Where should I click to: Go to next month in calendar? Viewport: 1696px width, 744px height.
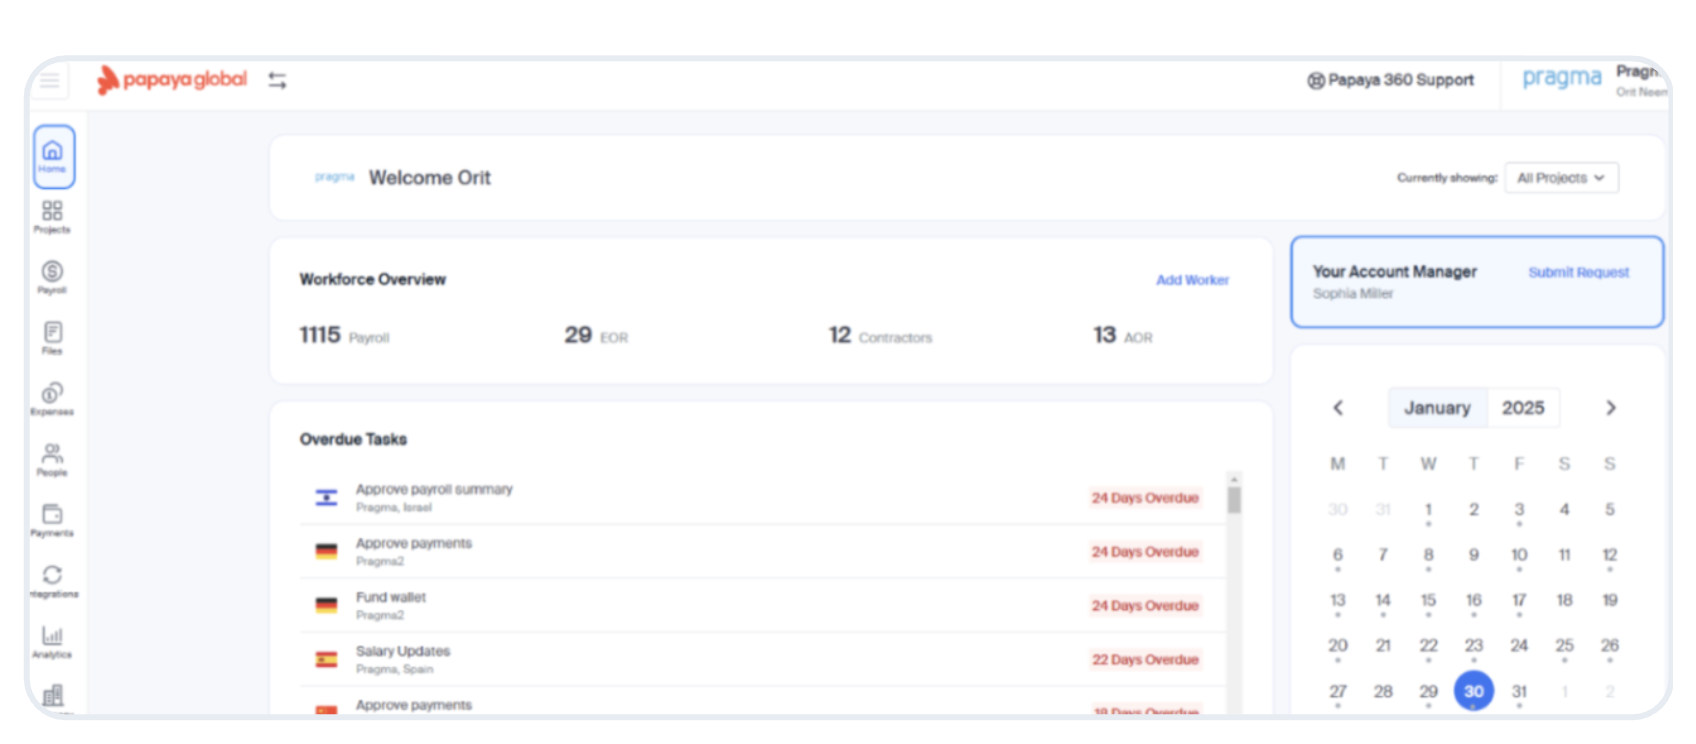(x=1610, y=408)
